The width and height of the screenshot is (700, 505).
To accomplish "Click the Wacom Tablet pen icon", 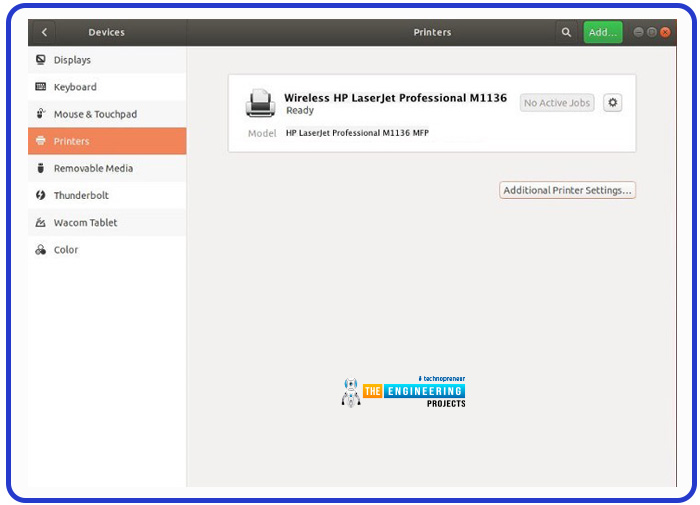I will (x=41, y=222).
